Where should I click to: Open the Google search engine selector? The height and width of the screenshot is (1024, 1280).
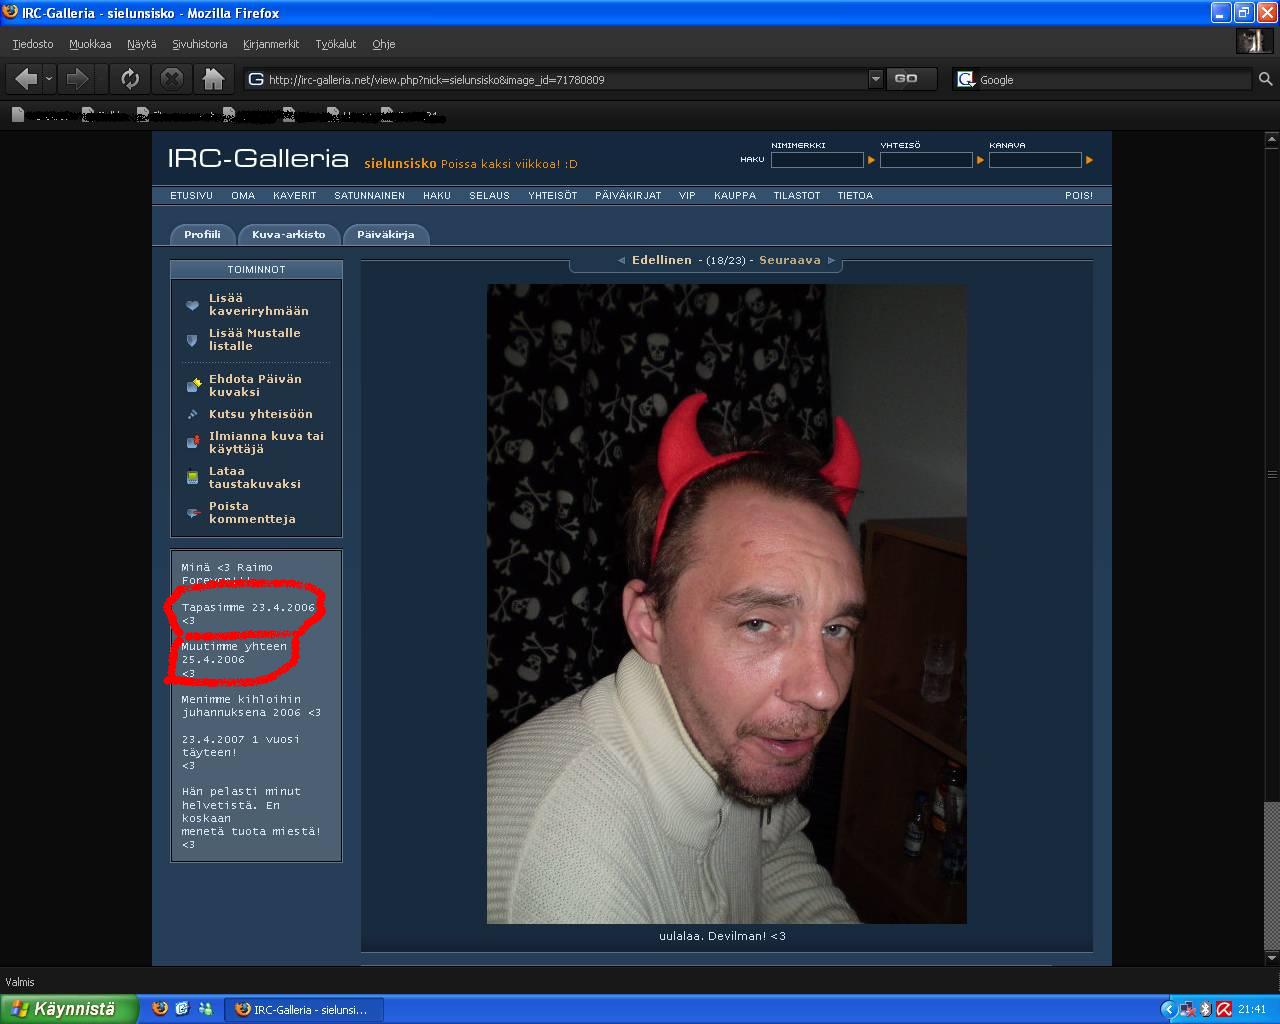tap(965, 79)
